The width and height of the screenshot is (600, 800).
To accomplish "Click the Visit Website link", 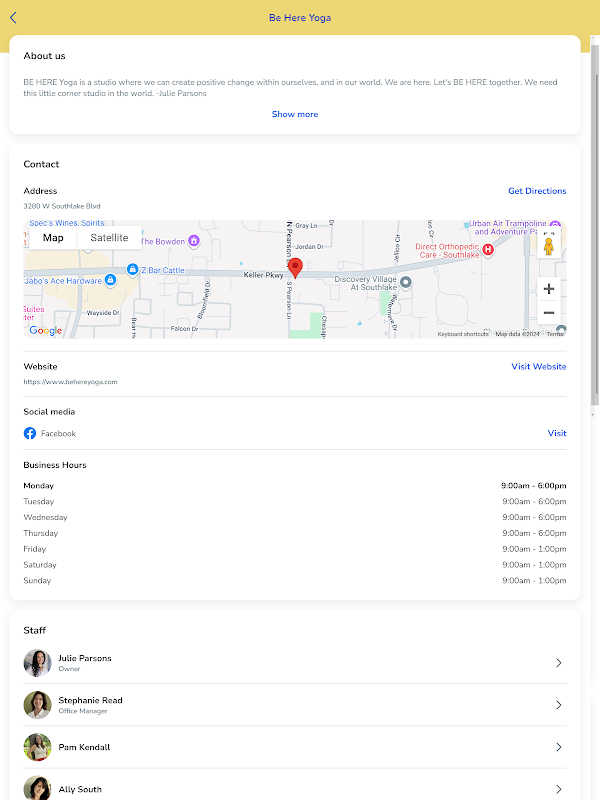I will tap(539, 366).
